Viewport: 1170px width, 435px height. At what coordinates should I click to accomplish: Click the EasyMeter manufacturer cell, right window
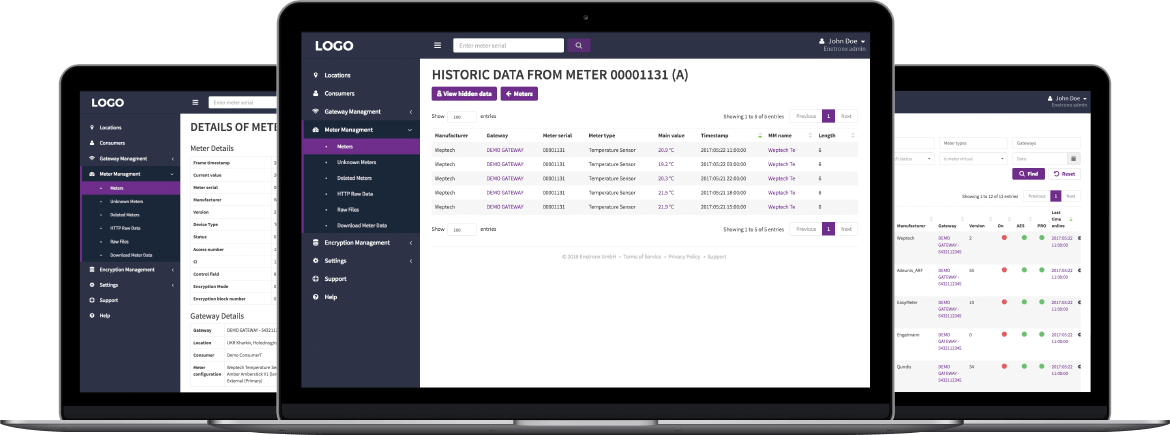coord(907,302)
